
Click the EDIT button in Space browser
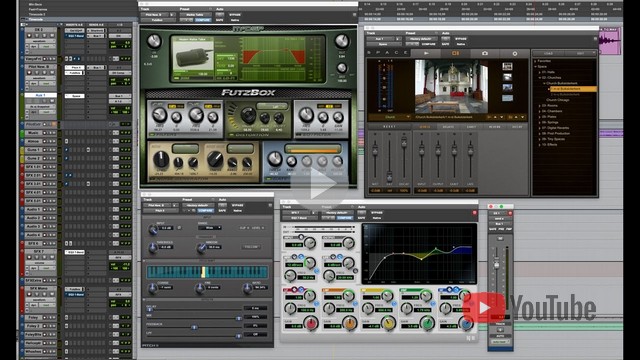(580, 53)
